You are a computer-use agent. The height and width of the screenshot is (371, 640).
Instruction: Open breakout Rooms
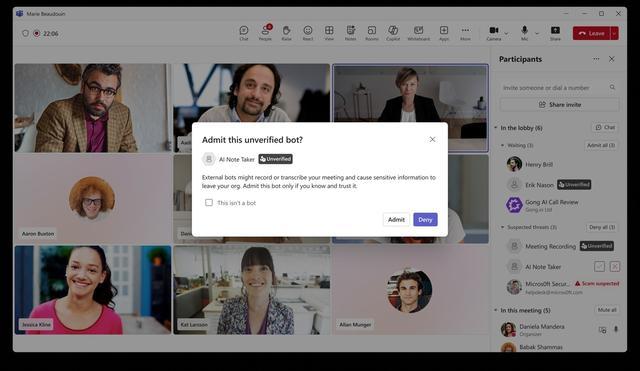point(371,33)
